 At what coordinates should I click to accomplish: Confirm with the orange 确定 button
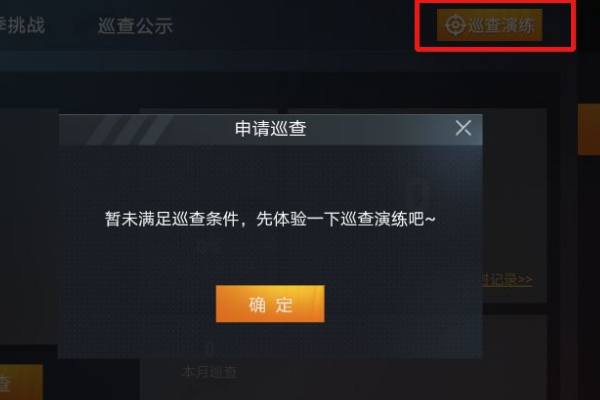tap(270, 304)
